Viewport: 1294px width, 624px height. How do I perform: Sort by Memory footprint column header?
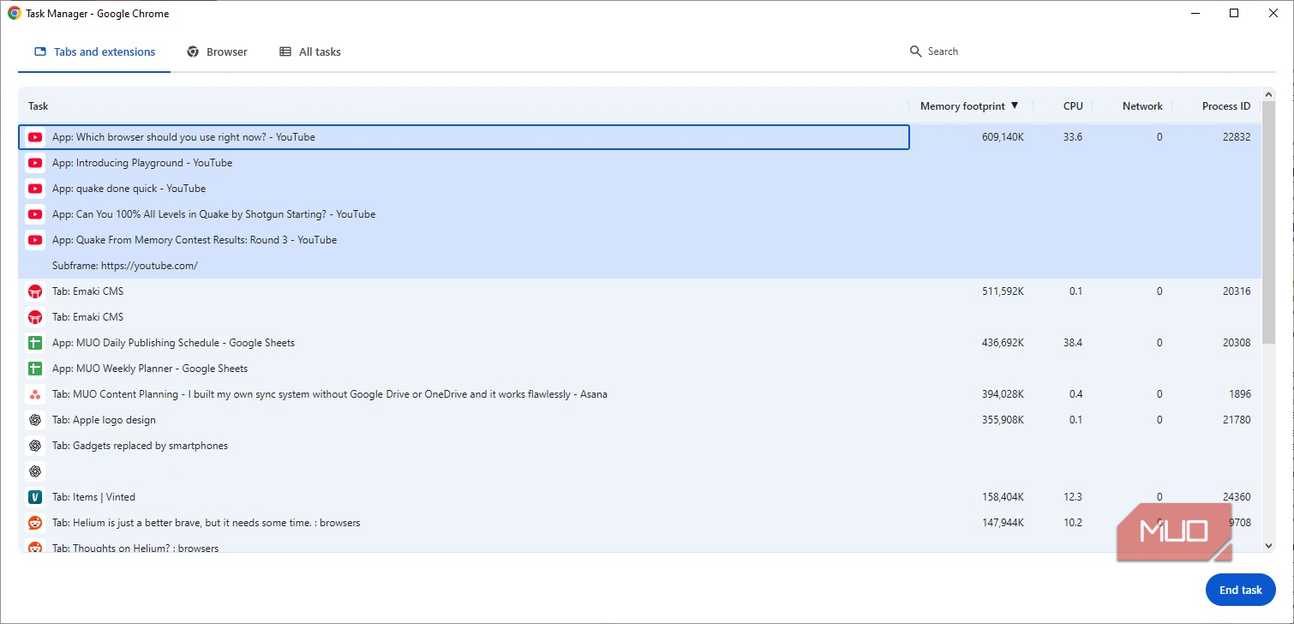(x=969, y=106)
